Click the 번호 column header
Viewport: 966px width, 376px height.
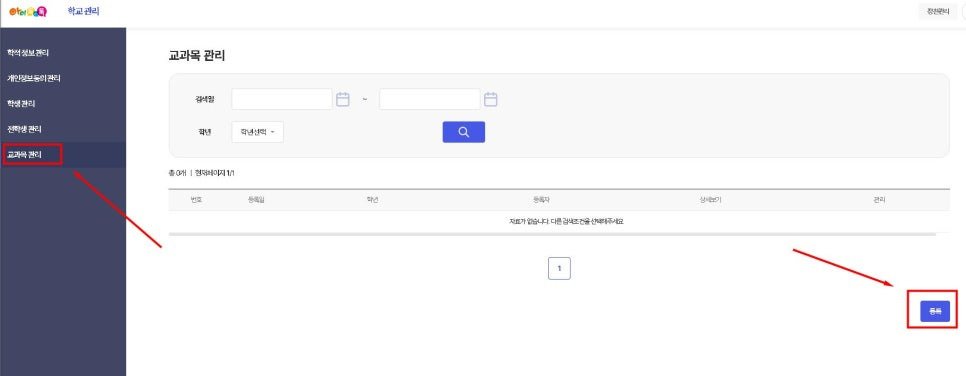click(197, 200)
